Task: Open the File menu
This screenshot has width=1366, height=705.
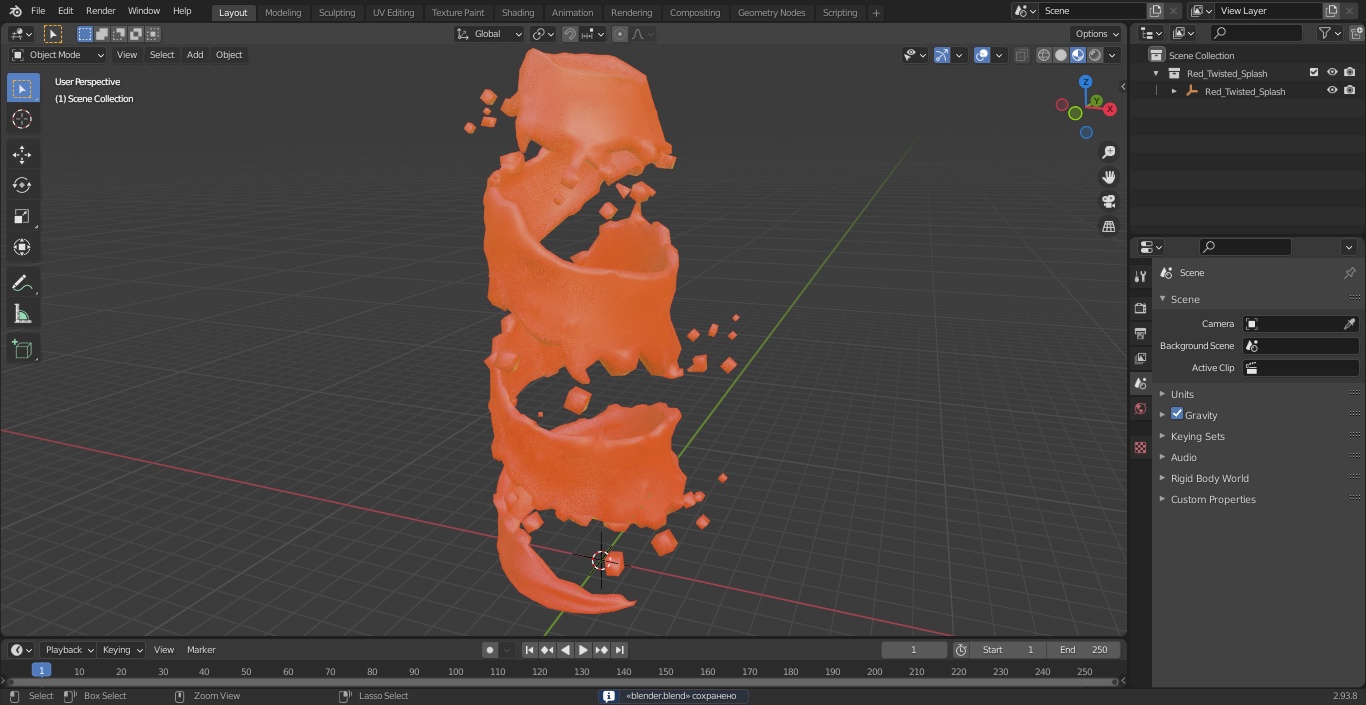Action: (38, 11)
